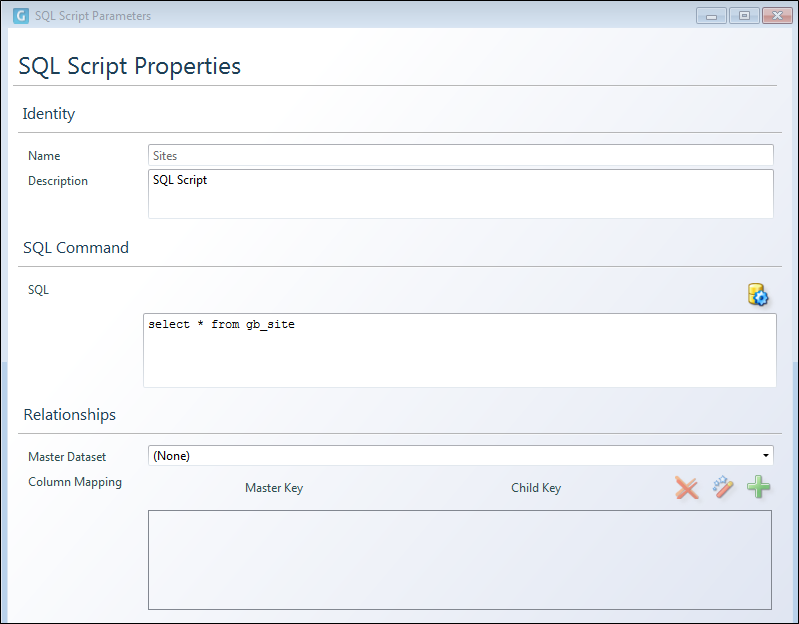This screenshot has width=799, height=624.
Task: Maximize the SQL Script Parameters window
Action: pyautogui.click(x=744, y=16)
